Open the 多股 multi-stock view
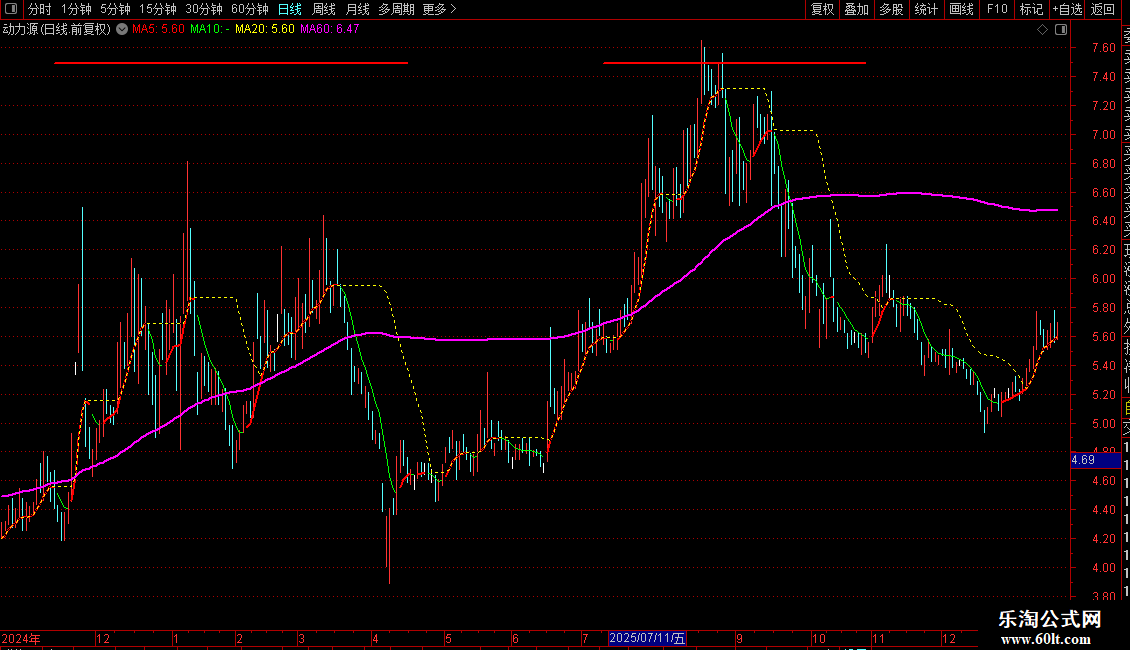Image resolution: width=1130 pixels, height=650 pixels. tap(891, 9)
